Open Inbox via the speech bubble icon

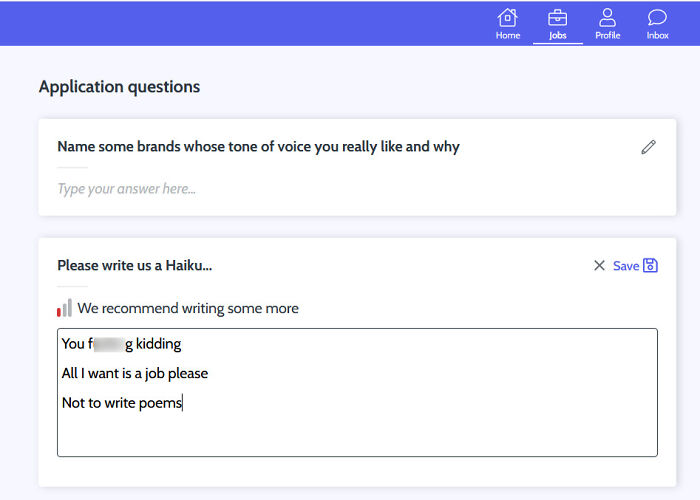pyautogui.click(x=657, y=17)
